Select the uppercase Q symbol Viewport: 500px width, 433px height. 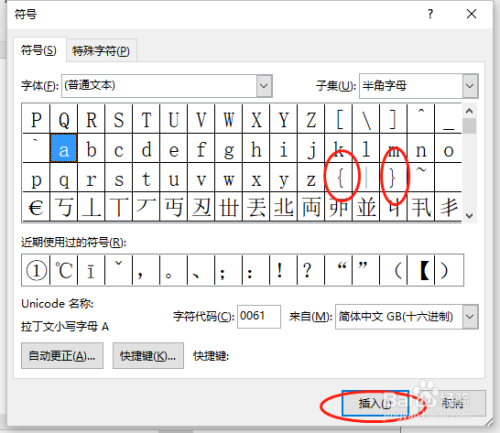(x=64, y=119)
